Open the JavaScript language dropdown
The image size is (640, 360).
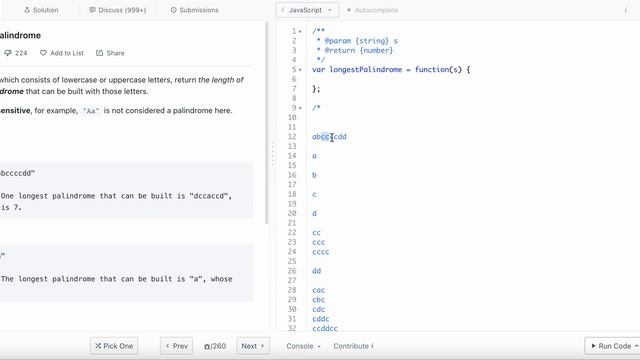tap(307, 10)
